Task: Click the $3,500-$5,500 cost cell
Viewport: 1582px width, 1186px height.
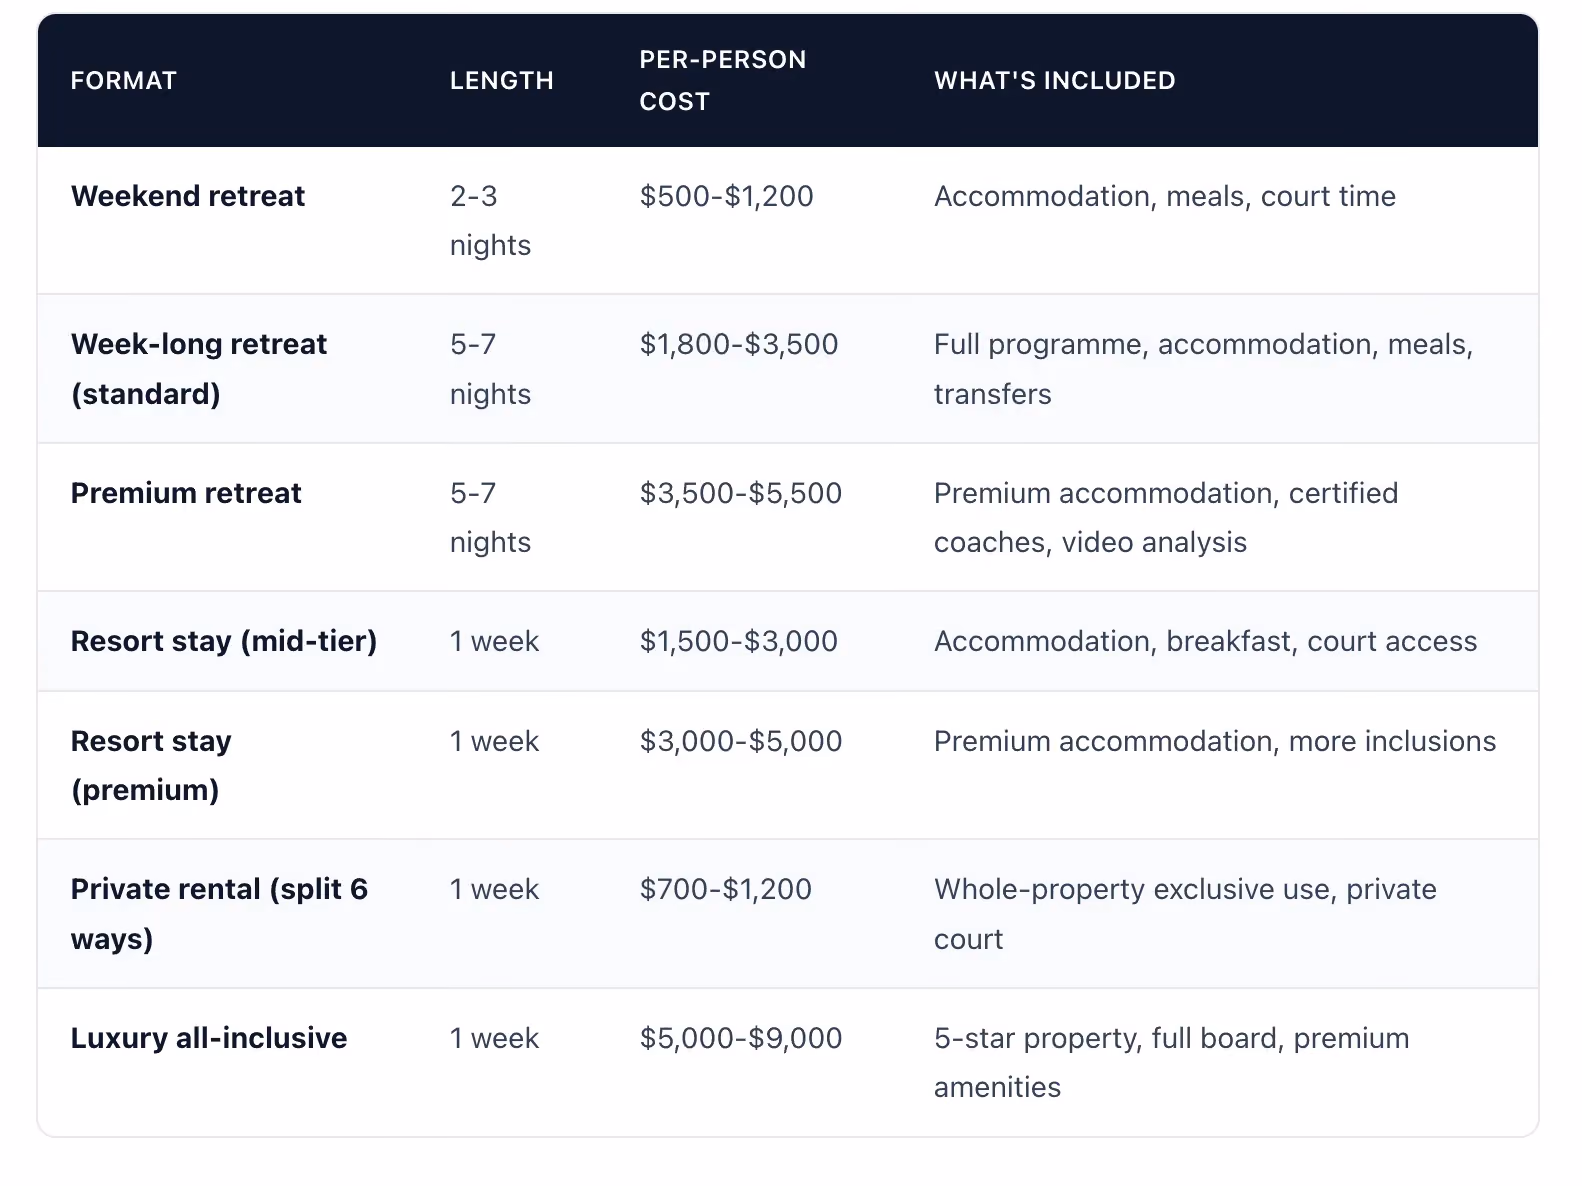Action: 741,493
